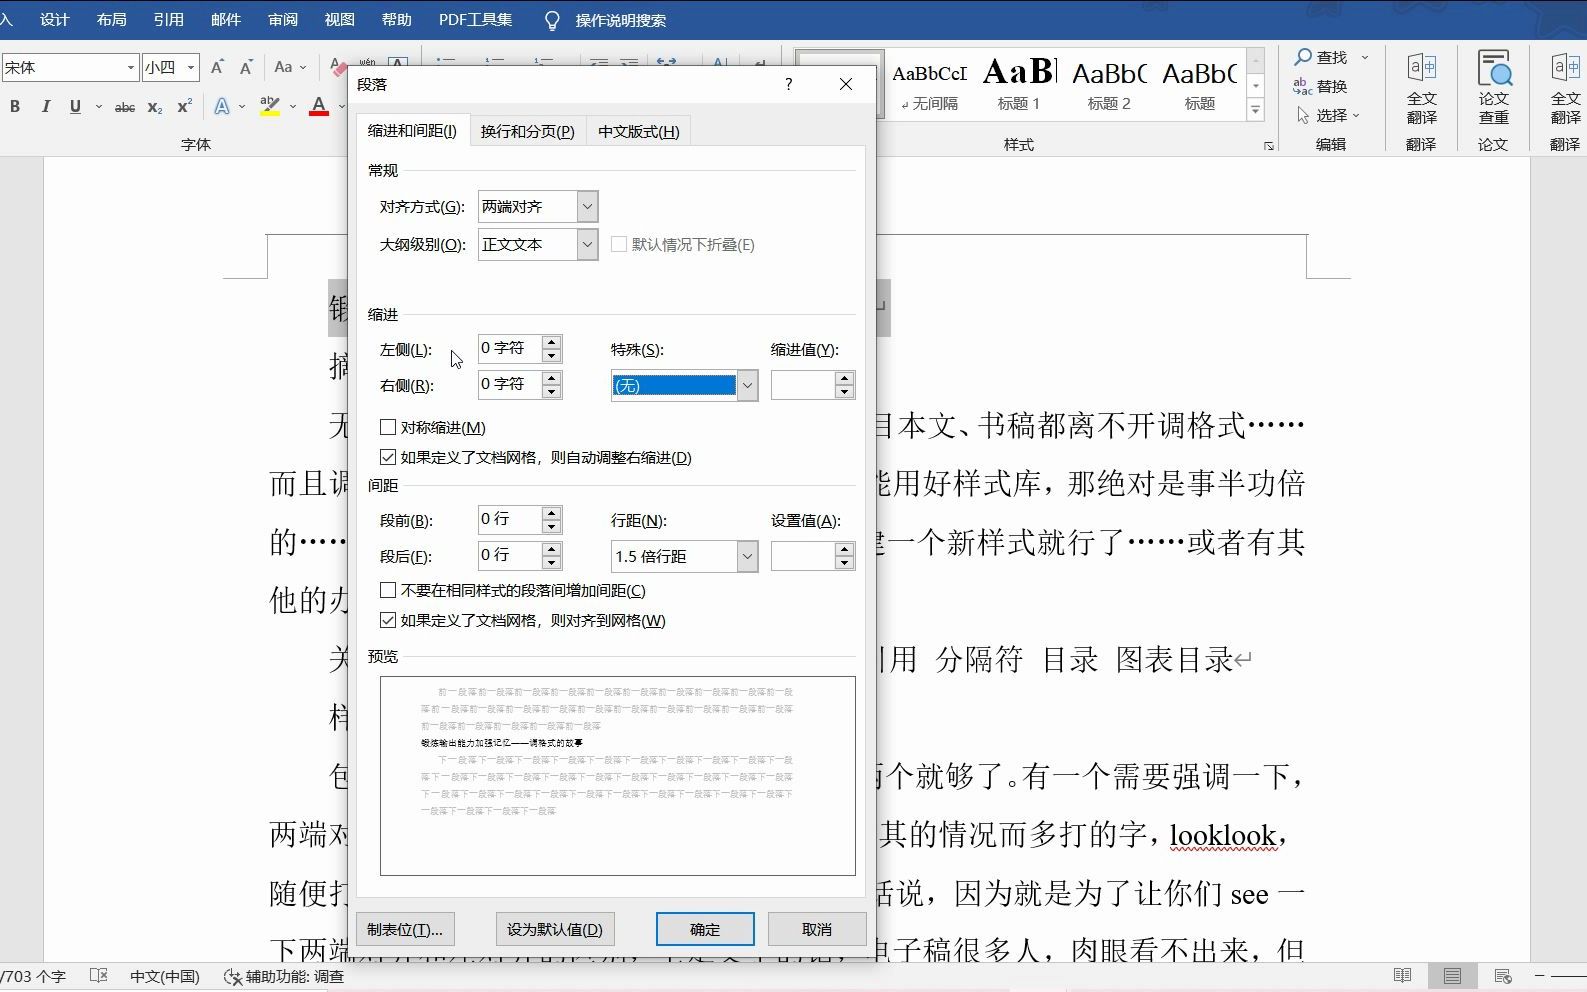The height and width of the screenshot is (992, 1587).
Task: Open the font size dropdown (小四)
Action: [190, 68]
